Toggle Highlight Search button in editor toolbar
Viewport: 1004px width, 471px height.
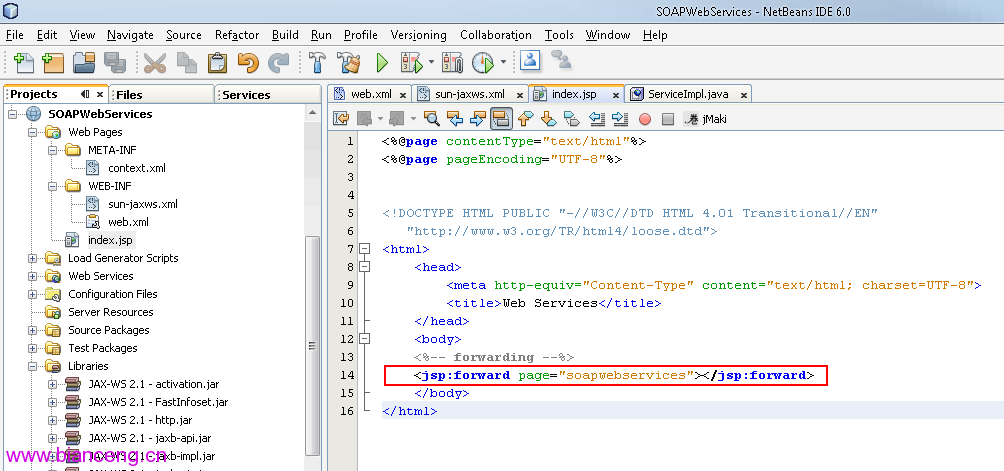coord(501,118)
